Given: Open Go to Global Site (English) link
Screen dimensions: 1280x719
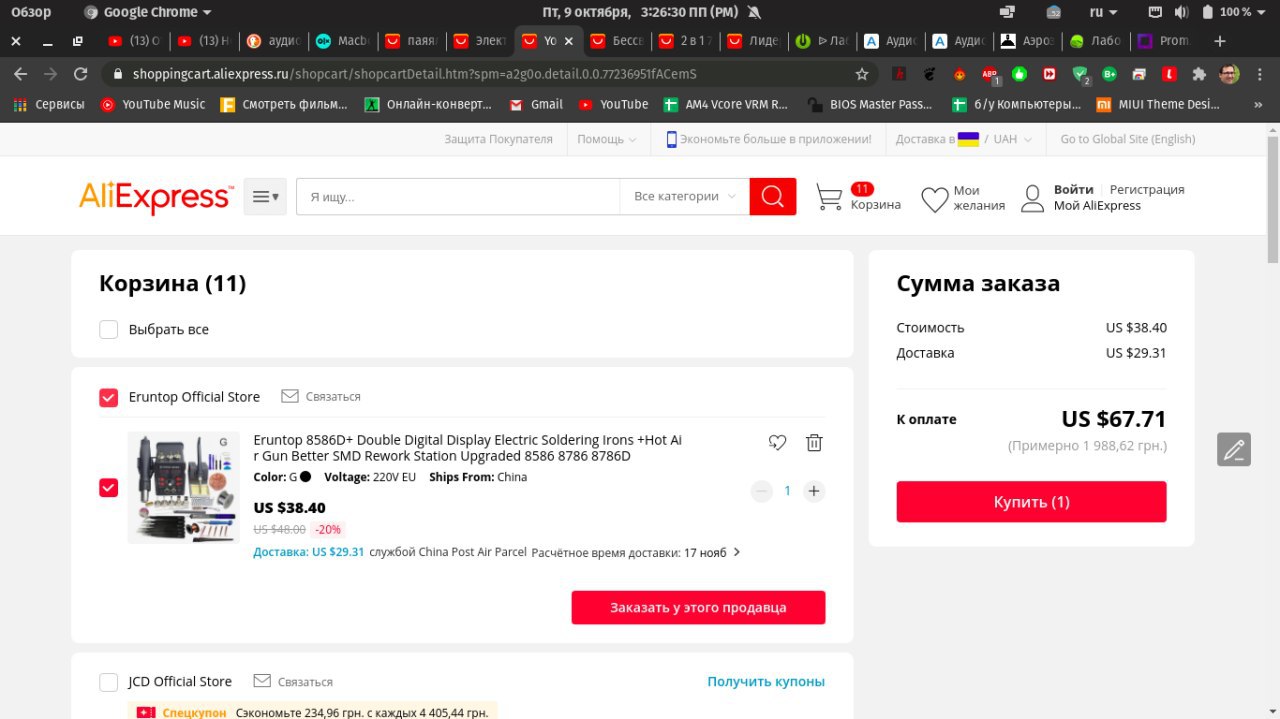Looking at the screenshot, I should (1128, 139).
